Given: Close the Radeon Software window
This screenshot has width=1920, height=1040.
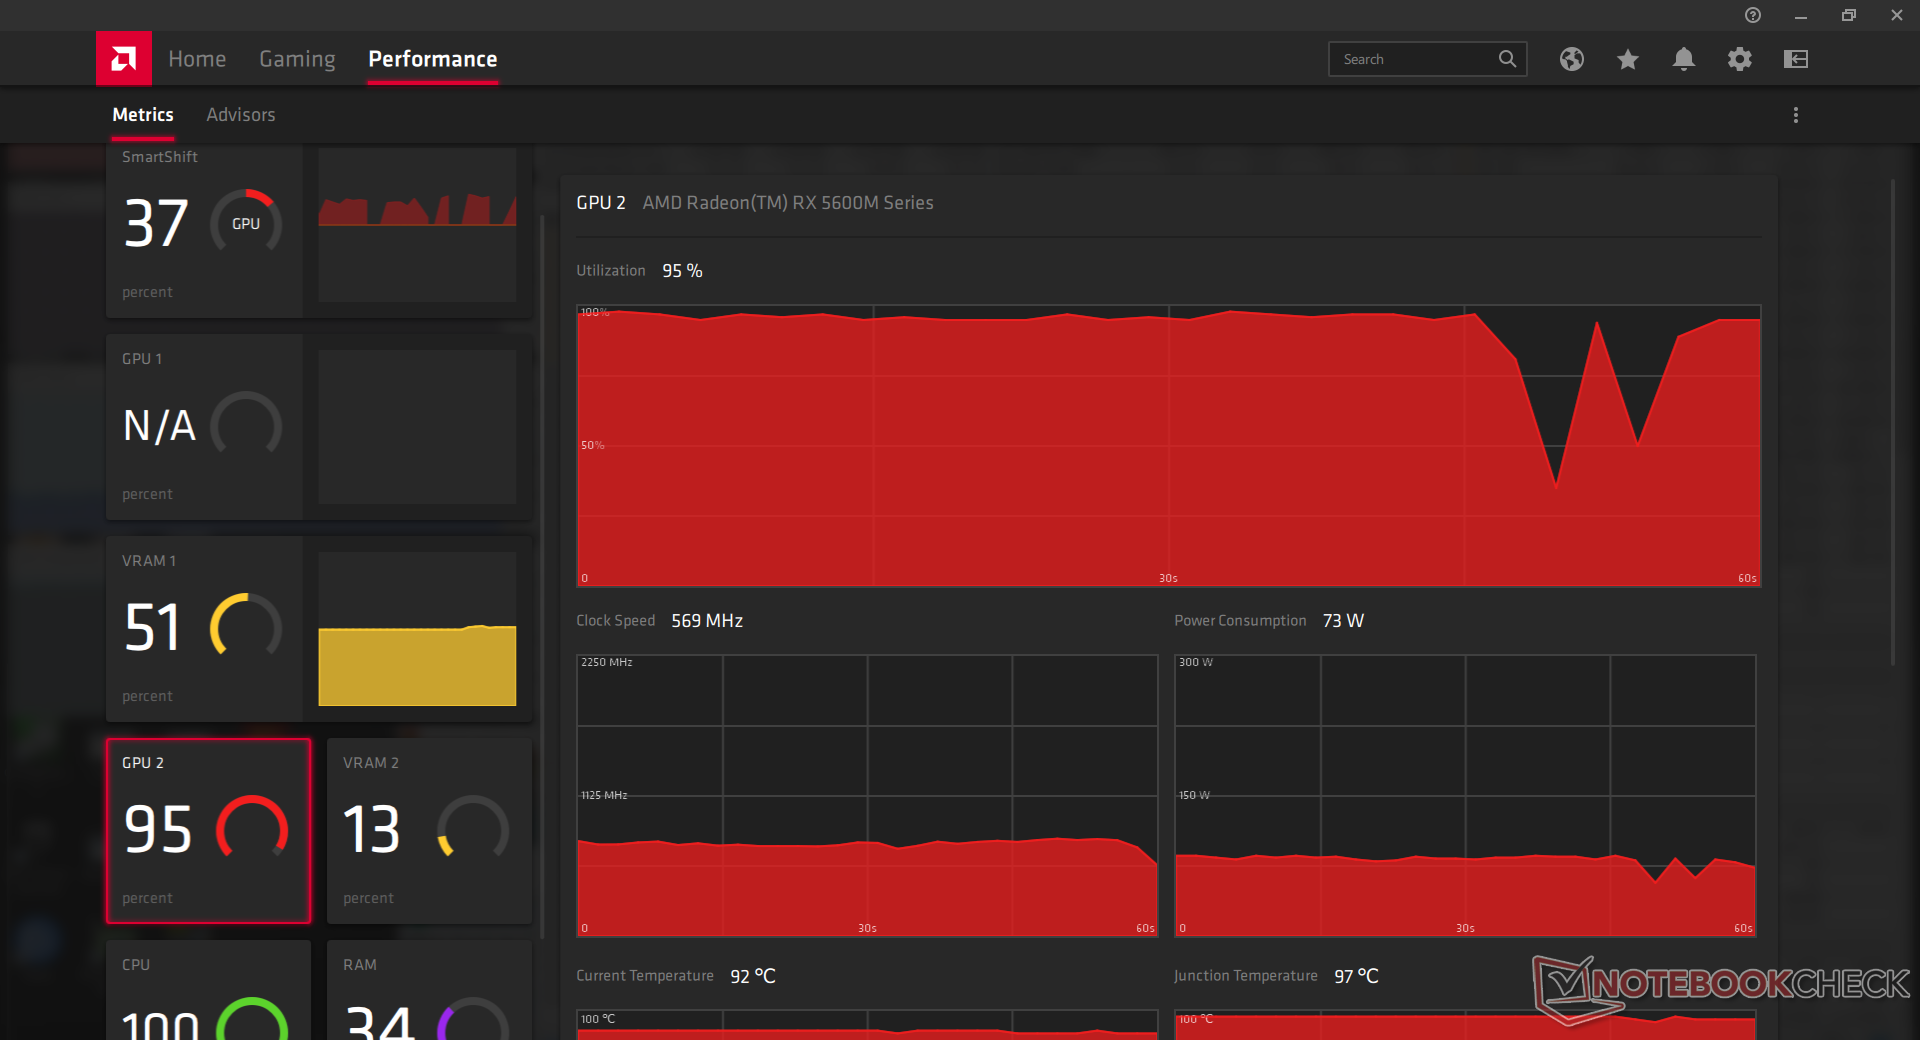Looking at the screenshot, I should coord(1897,15).
